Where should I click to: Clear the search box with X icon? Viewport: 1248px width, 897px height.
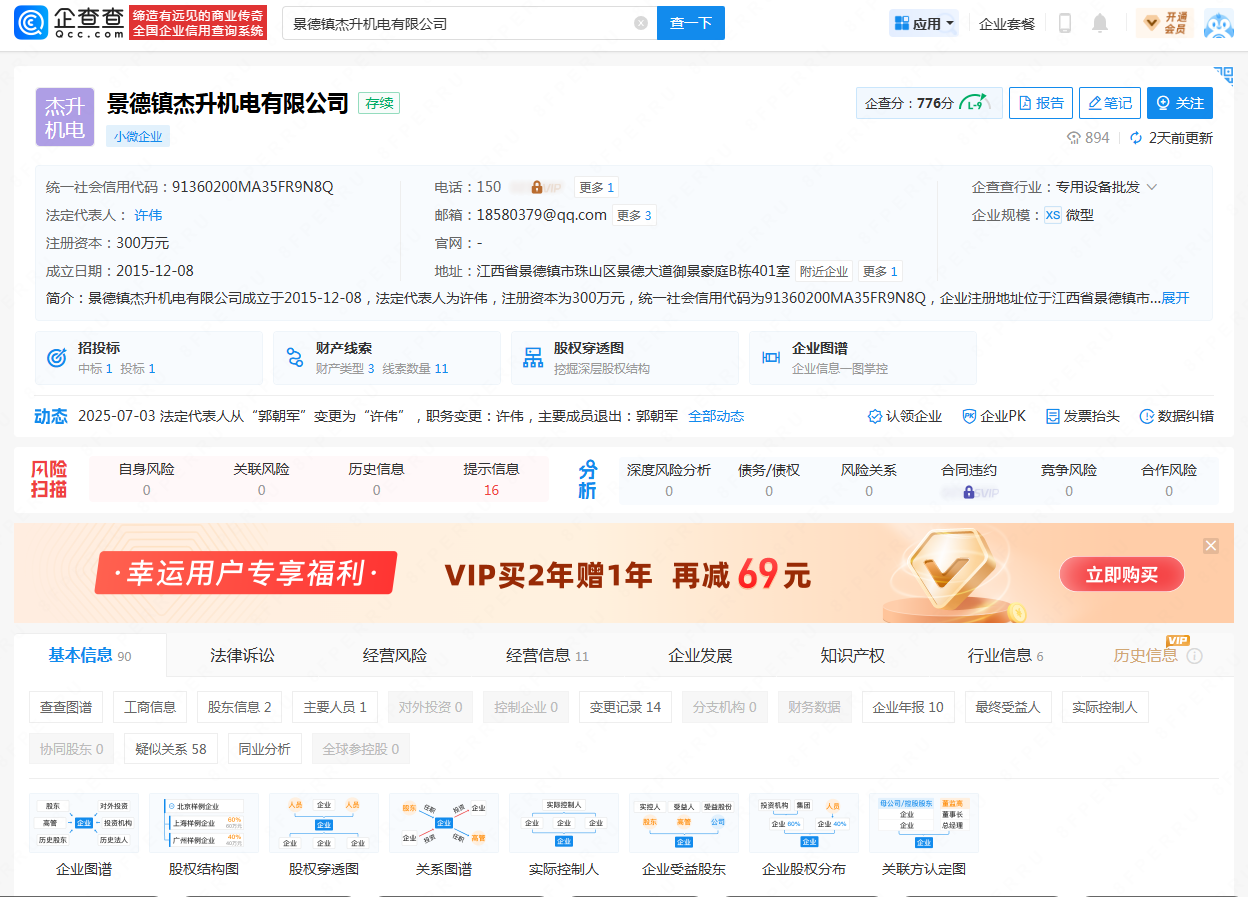pyautogui.click(x=641, y=23)
